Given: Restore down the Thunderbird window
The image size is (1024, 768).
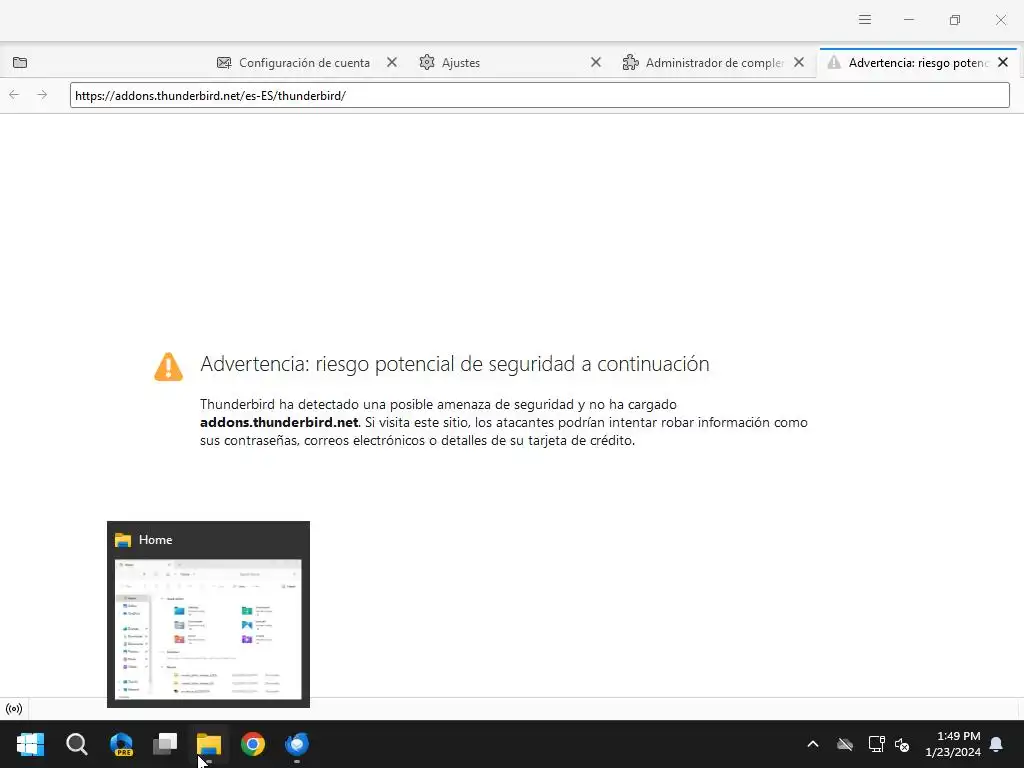Looking at the screenshot, I should point(955,20).
